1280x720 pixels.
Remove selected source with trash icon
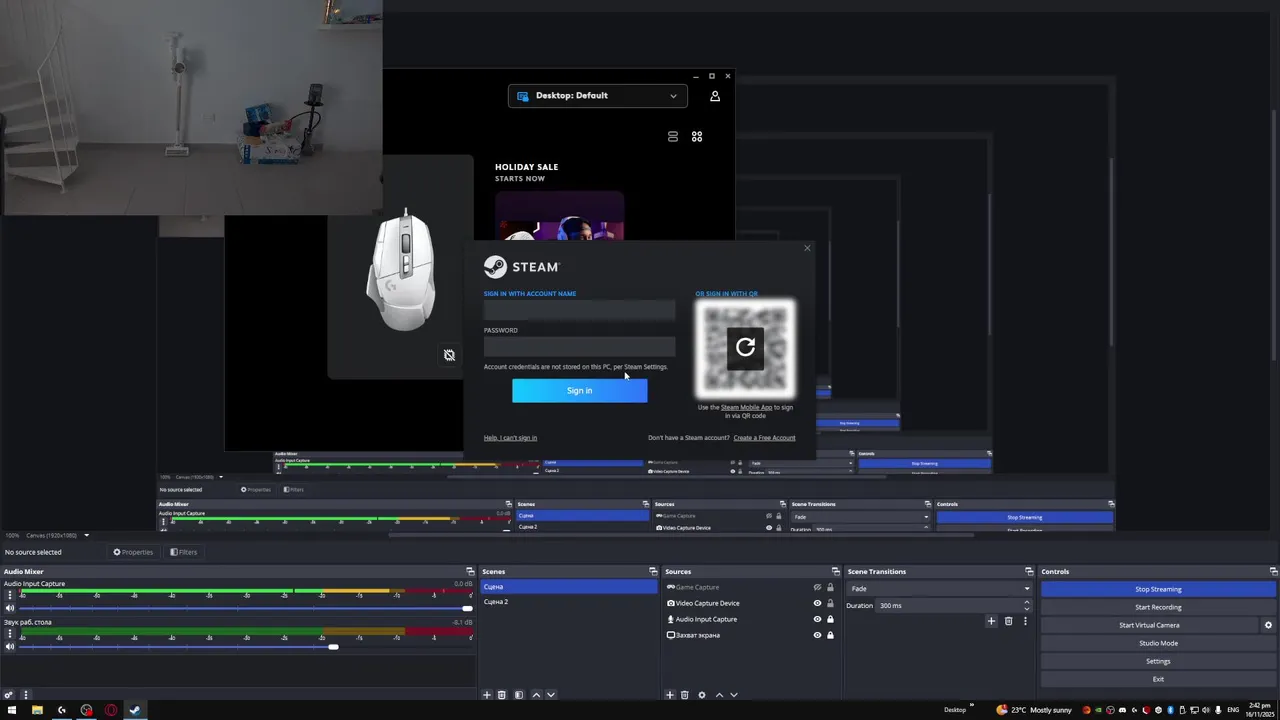click(685, 695)
